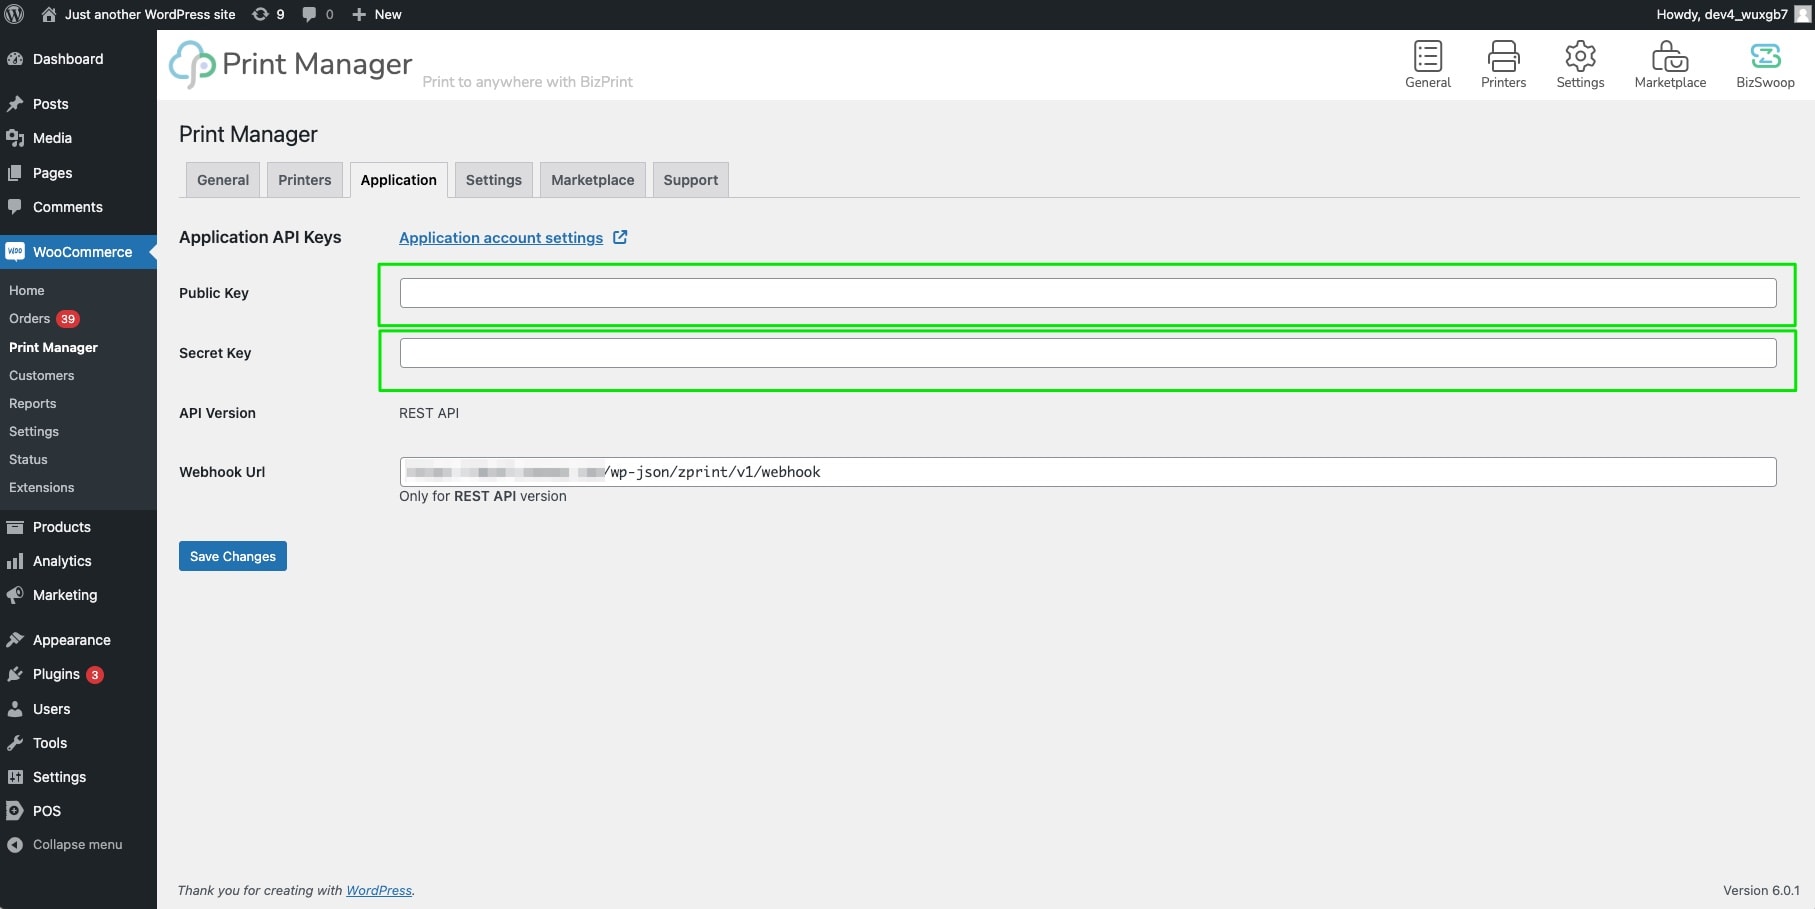Switch to the Support tab
The image size is (1815, 909).
coord(690,179)
